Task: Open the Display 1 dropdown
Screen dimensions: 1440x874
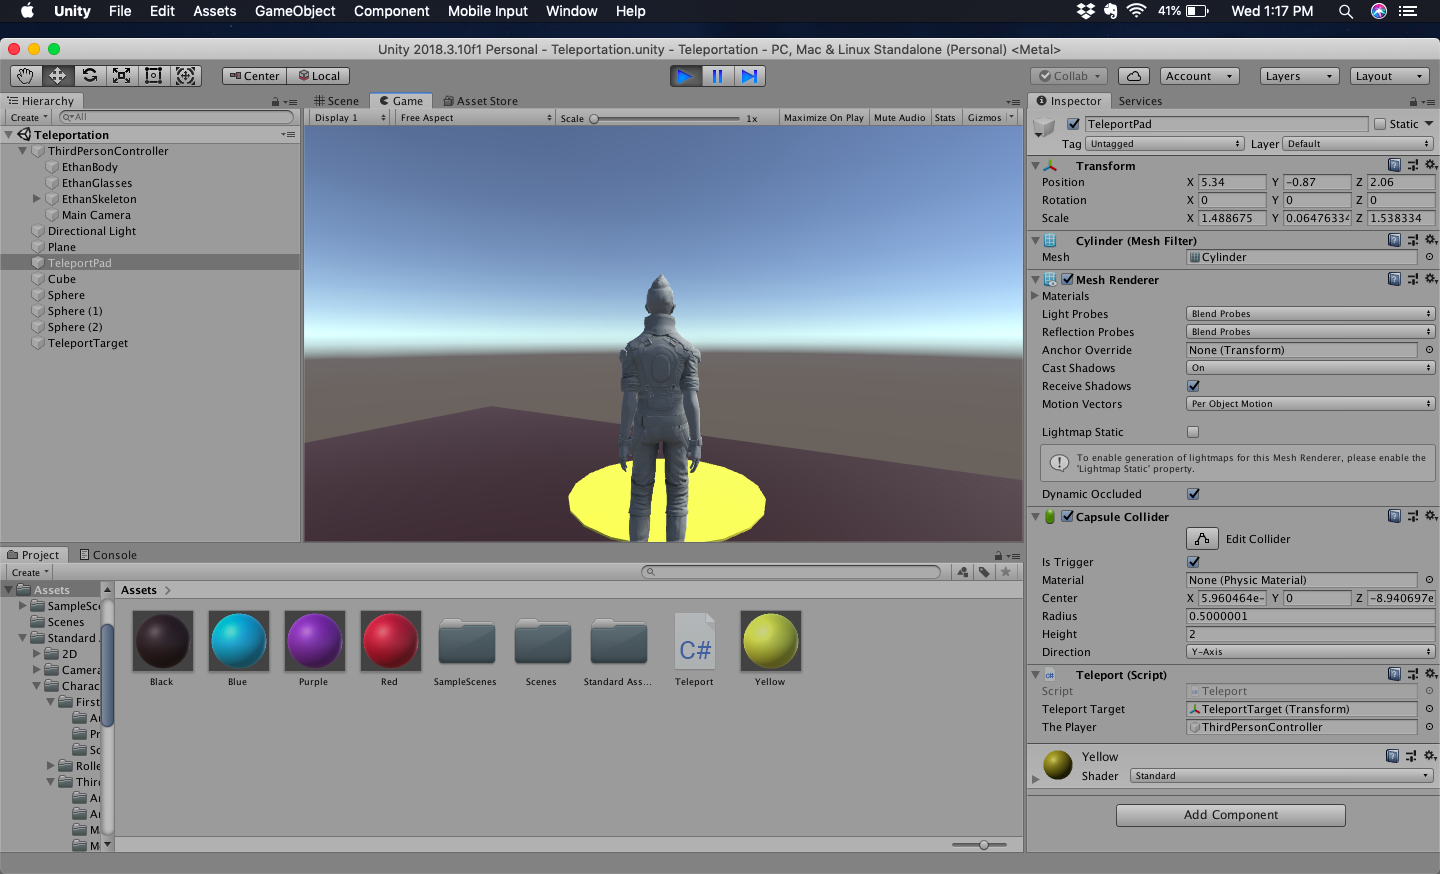Action: (348, 118)
